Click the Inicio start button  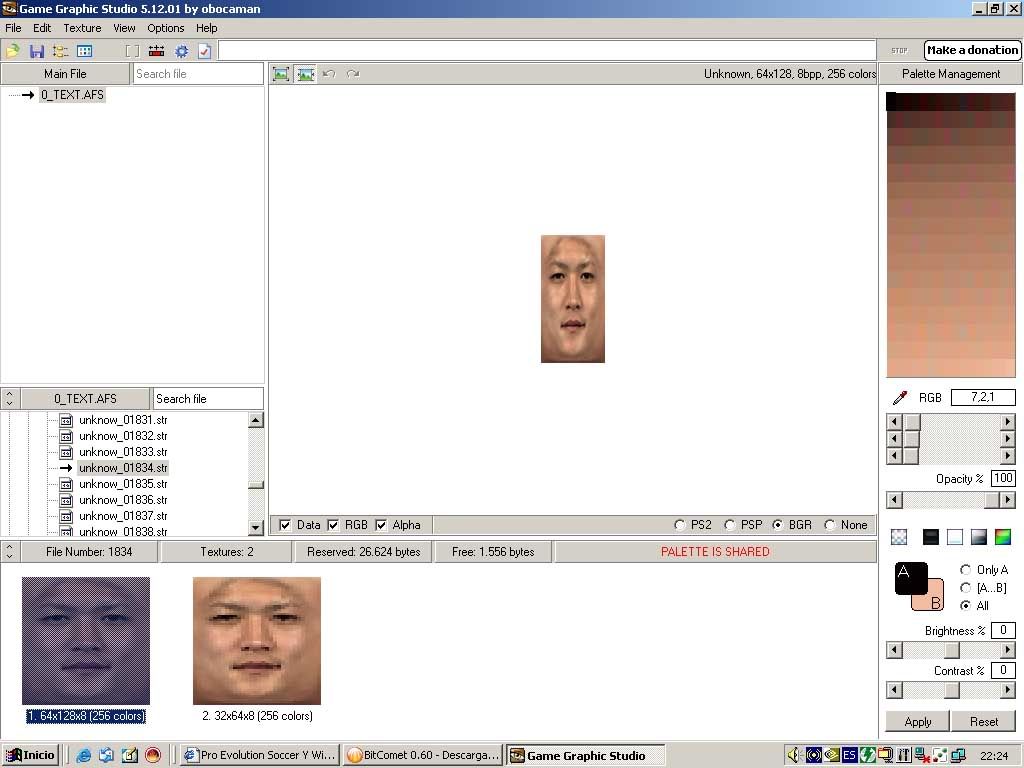click(30, 756)
